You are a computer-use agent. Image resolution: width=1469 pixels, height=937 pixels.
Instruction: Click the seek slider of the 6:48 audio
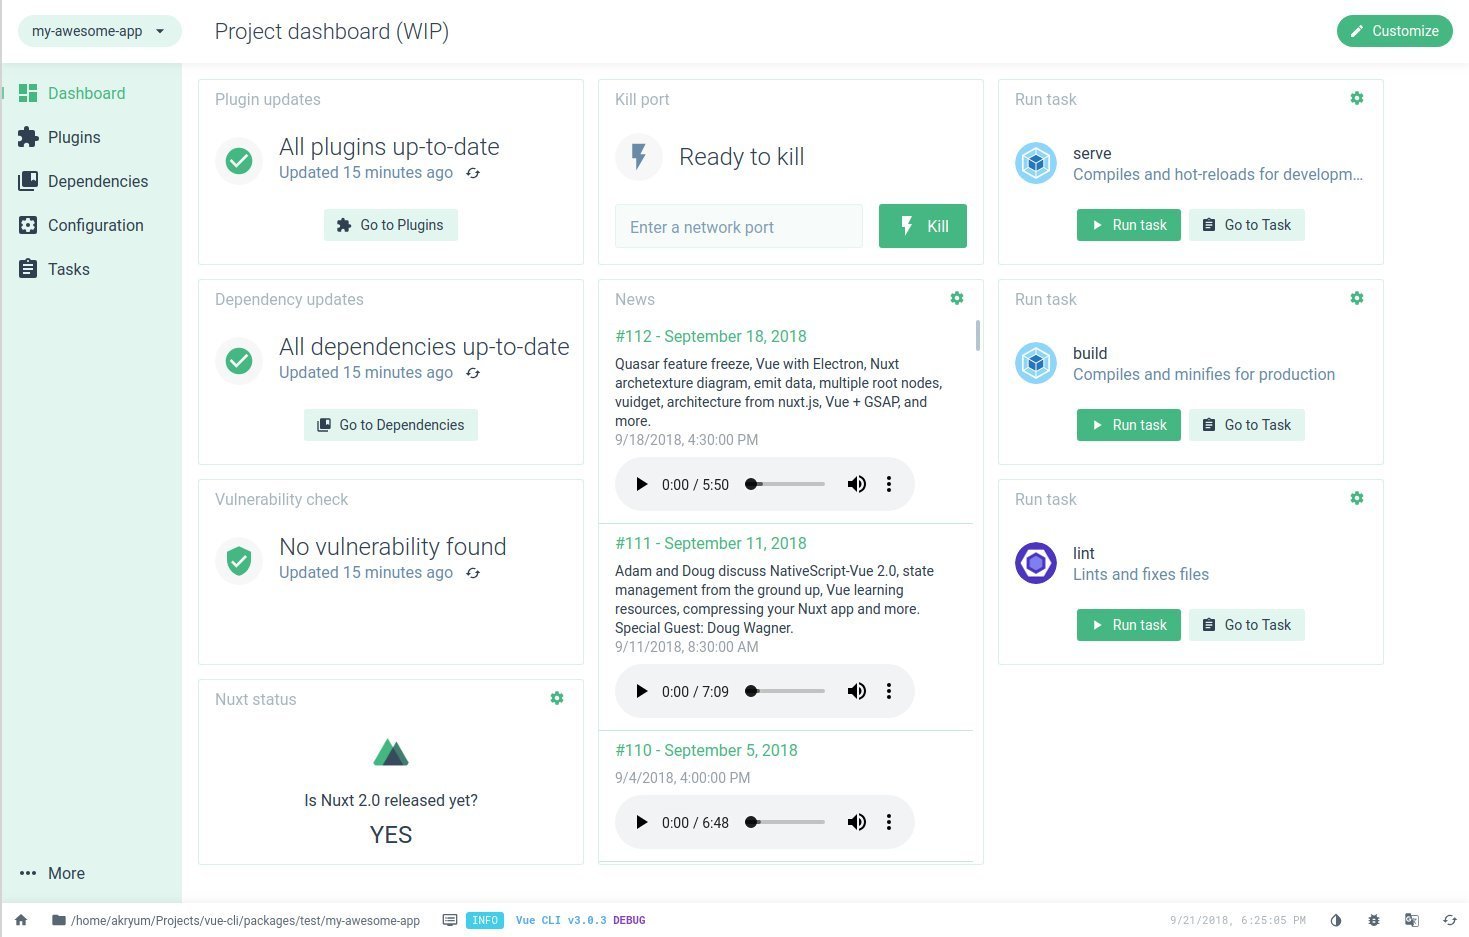(786, 822)
